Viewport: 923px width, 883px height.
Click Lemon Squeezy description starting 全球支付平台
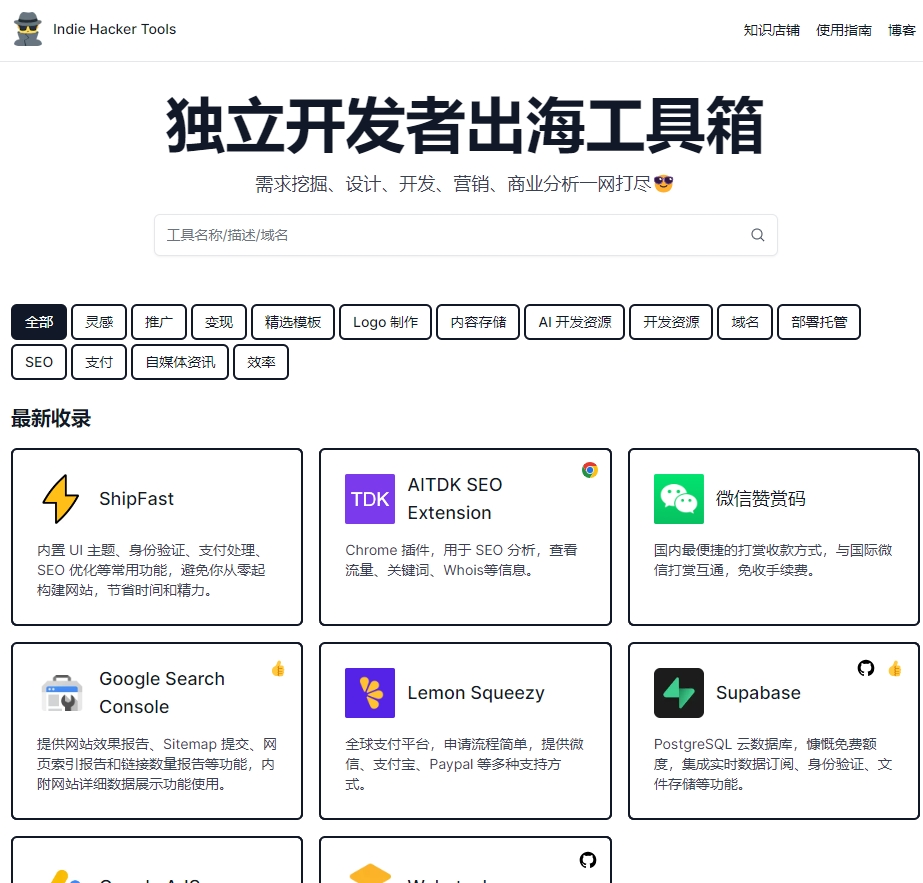pyautogui.click(x=464, y=764)
